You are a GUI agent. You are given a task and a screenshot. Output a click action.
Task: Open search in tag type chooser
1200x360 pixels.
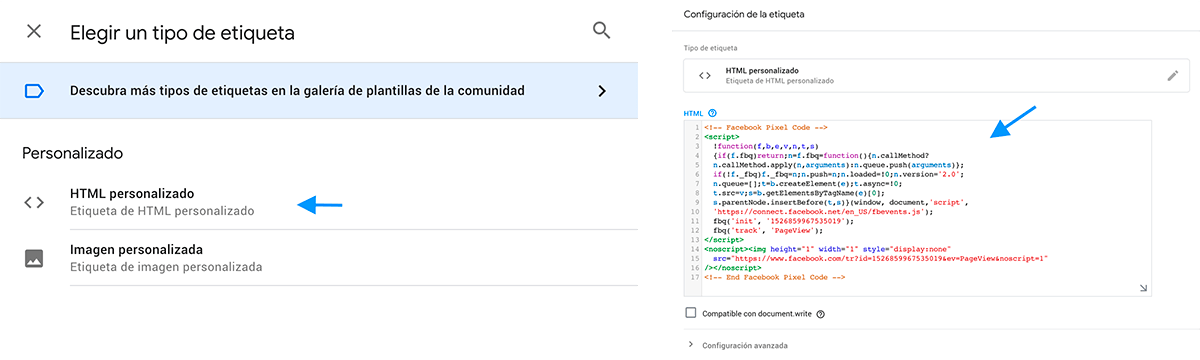601,31
